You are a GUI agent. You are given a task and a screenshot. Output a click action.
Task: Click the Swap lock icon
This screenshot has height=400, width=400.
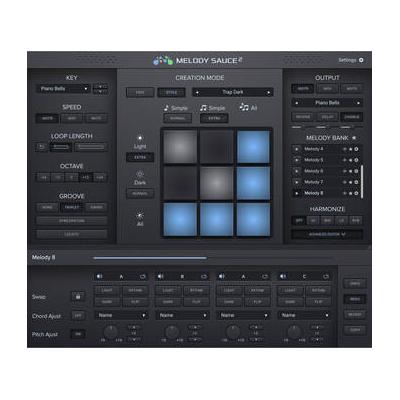click(x=78, y=296)
